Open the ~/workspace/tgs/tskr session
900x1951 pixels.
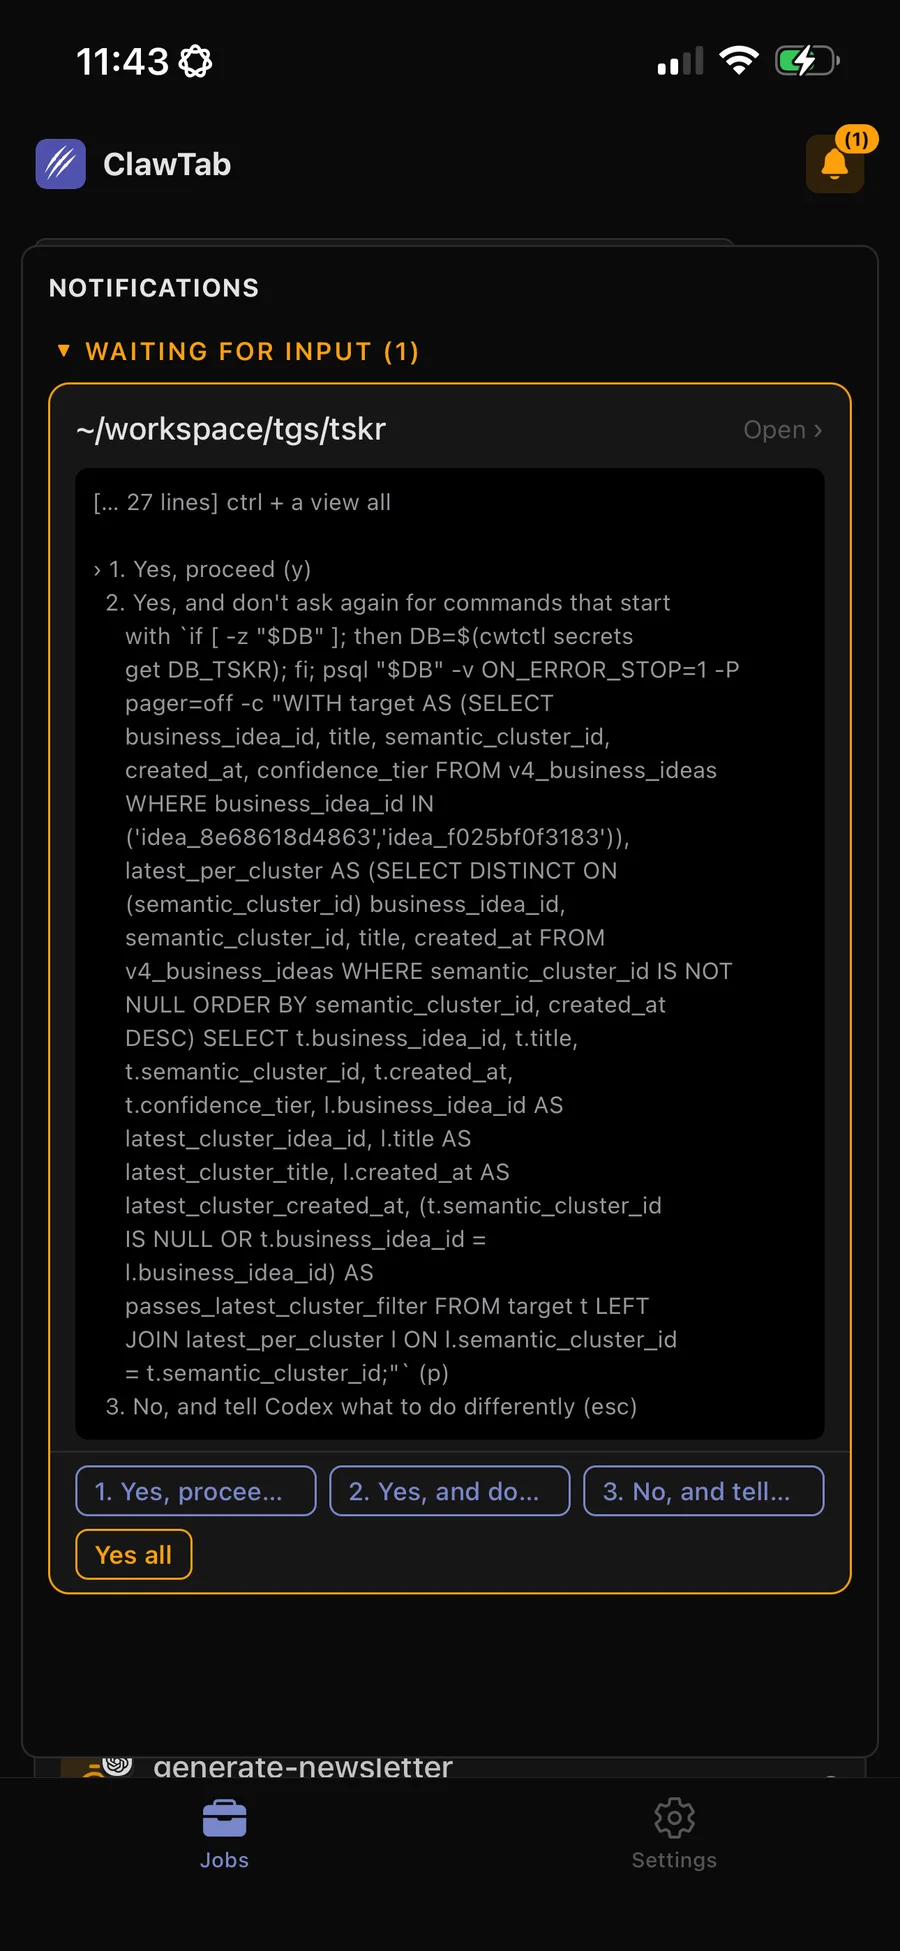[783, 430]
